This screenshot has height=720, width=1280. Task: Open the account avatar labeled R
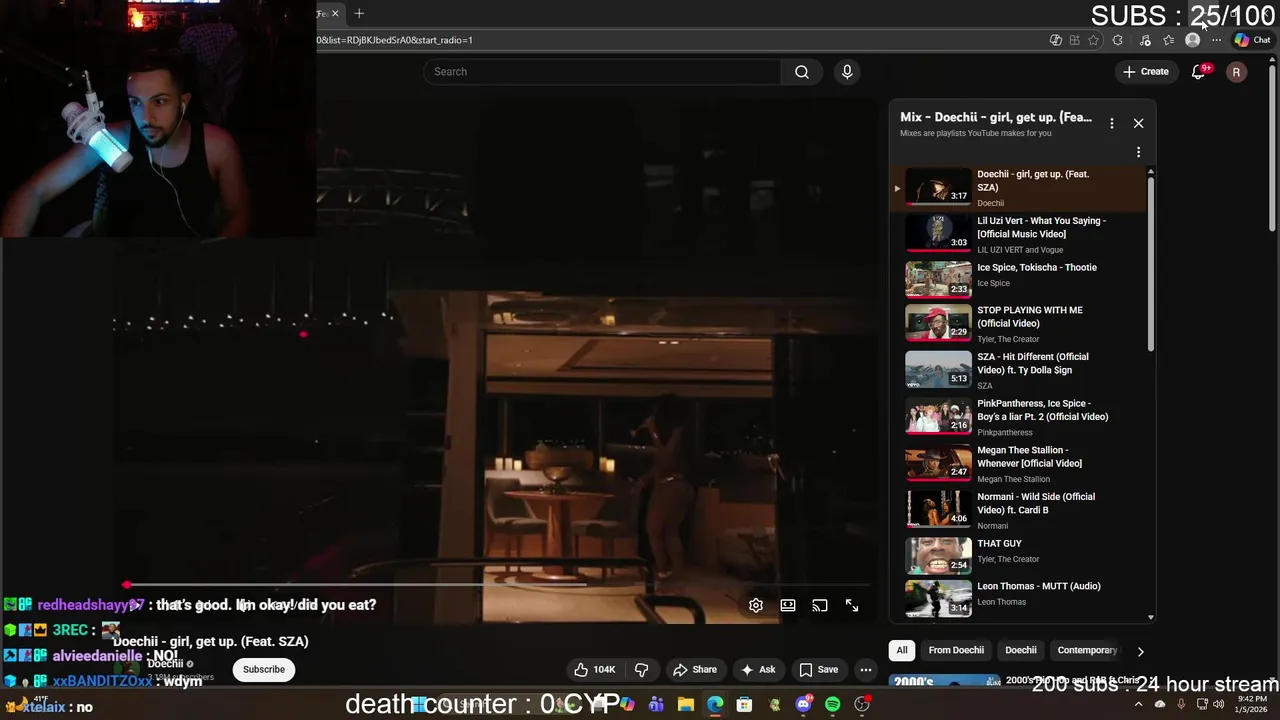coord(1236,72)
